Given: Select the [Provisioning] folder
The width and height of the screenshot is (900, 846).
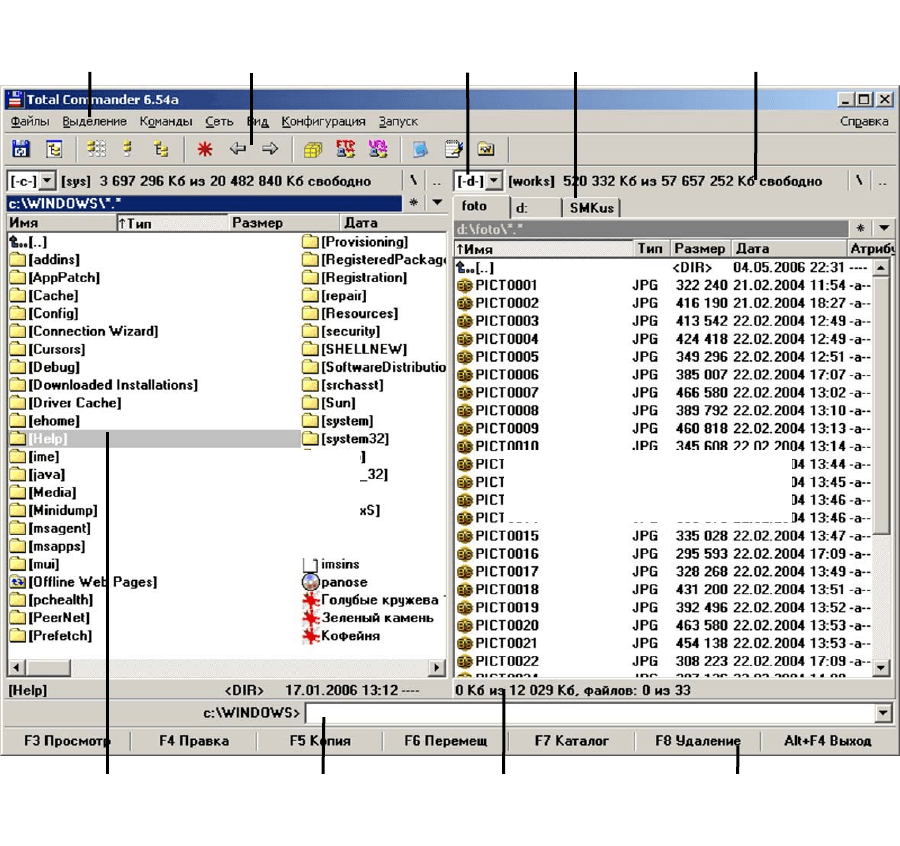Looking at the screenshot, I should pyautogui.click(x=355, y=242).
